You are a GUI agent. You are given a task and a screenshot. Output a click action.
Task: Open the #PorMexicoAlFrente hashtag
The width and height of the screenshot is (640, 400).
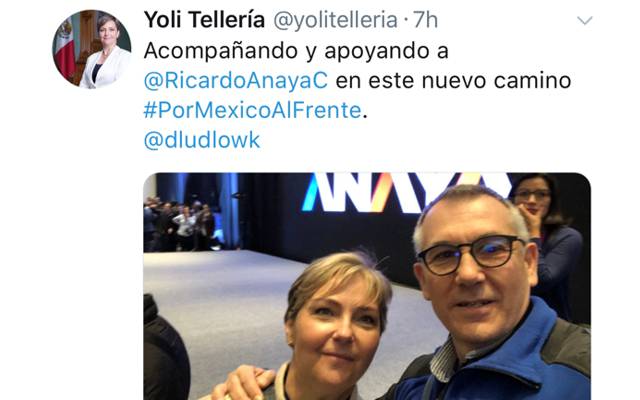pos(253,110)
